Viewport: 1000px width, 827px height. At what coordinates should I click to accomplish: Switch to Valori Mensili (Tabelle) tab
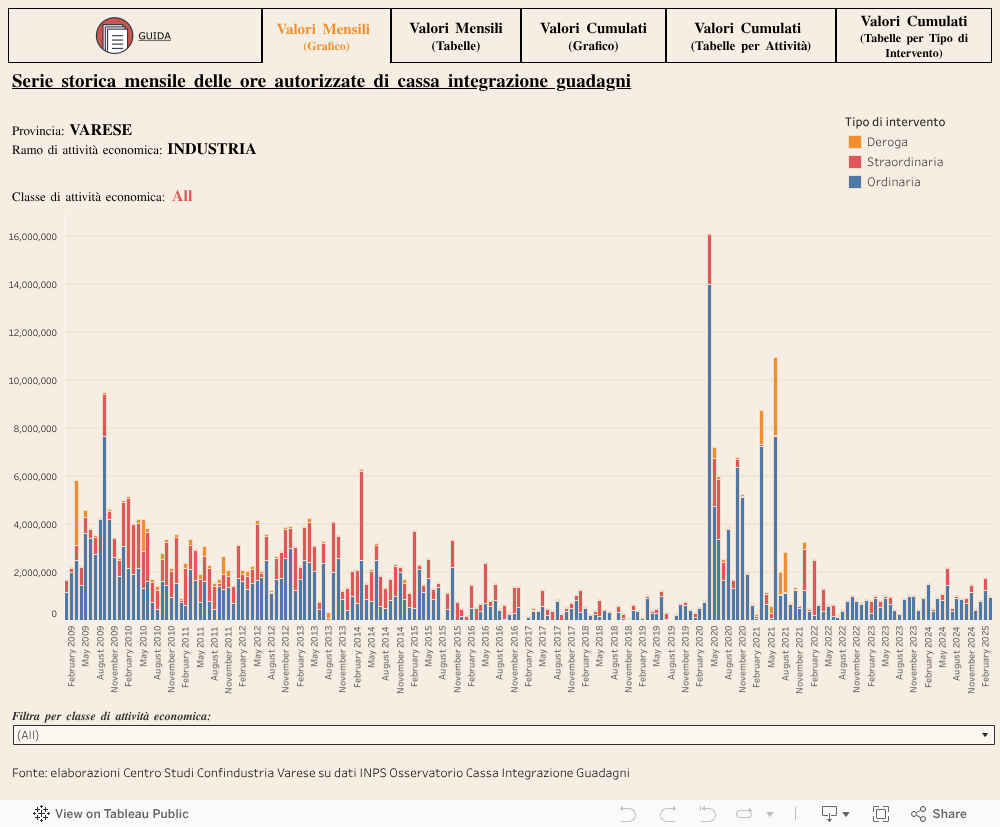(x=456, y=36)
